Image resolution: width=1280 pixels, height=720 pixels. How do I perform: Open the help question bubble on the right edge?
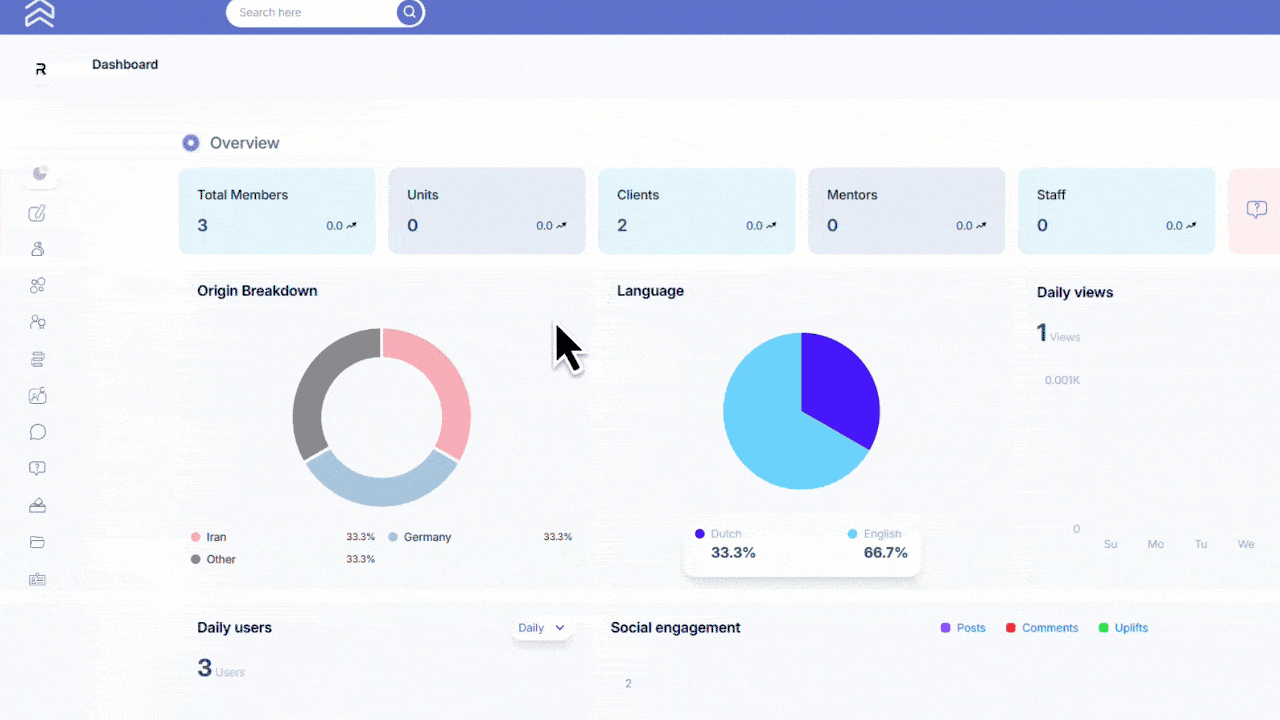(x=1256, y=210)
